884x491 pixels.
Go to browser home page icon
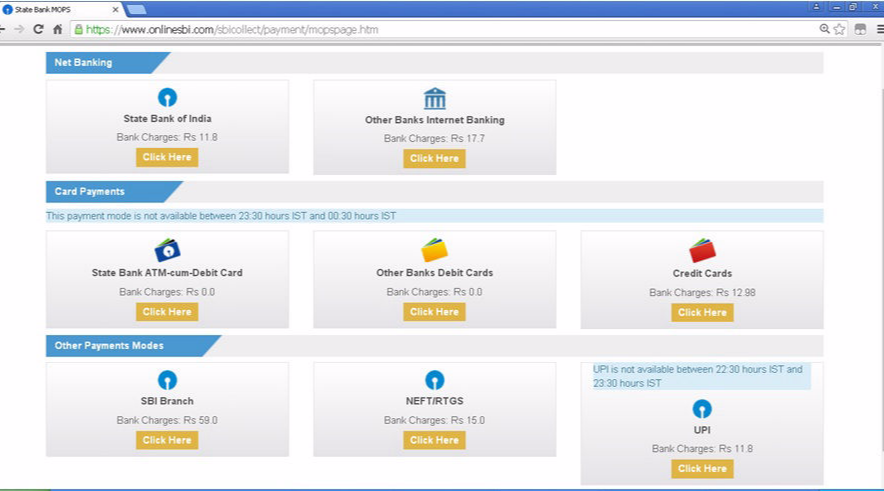58,29
